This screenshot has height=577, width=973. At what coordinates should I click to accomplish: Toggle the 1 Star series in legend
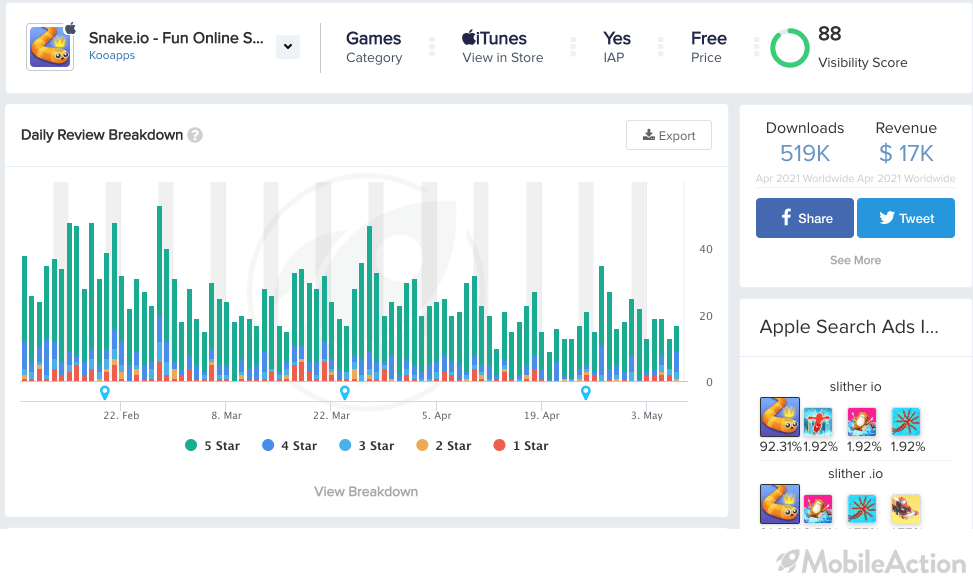521,445
